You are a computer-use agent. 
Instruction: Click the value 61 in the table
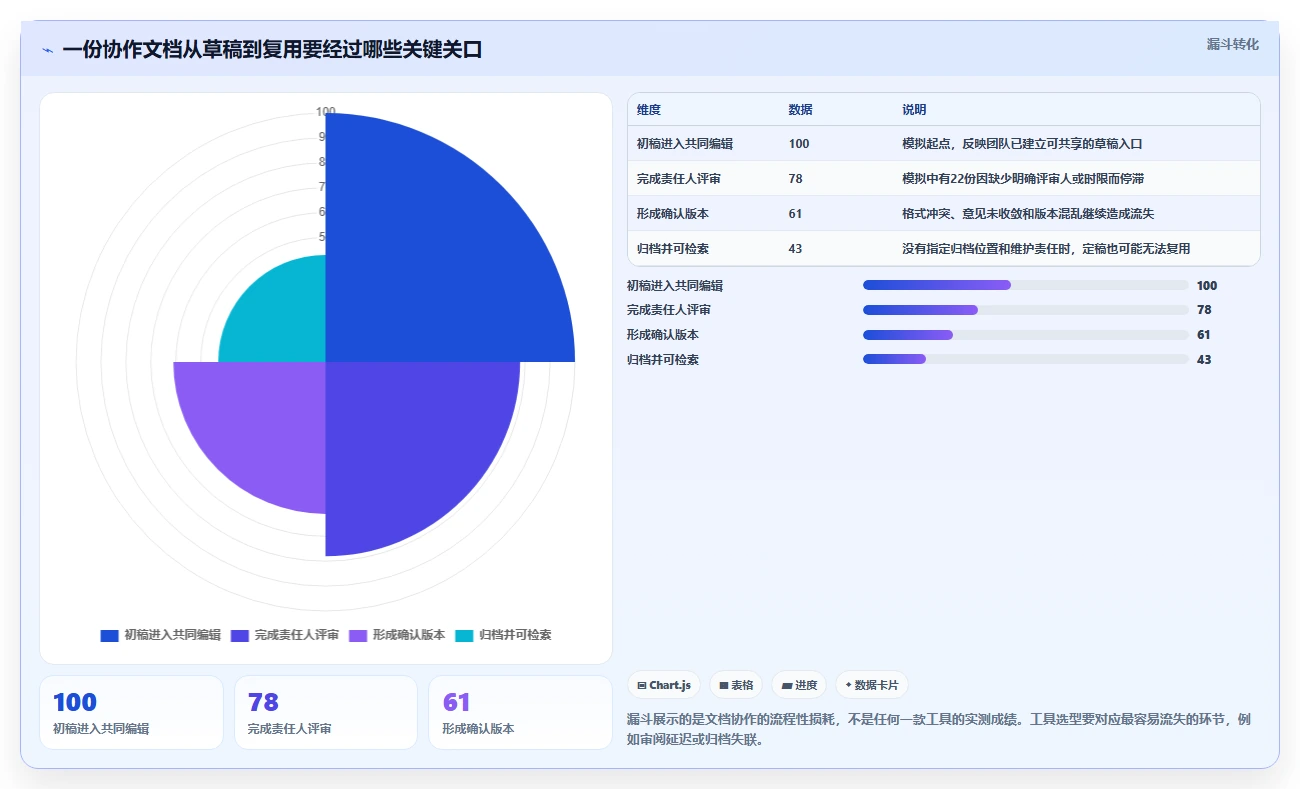click(795, 214)
